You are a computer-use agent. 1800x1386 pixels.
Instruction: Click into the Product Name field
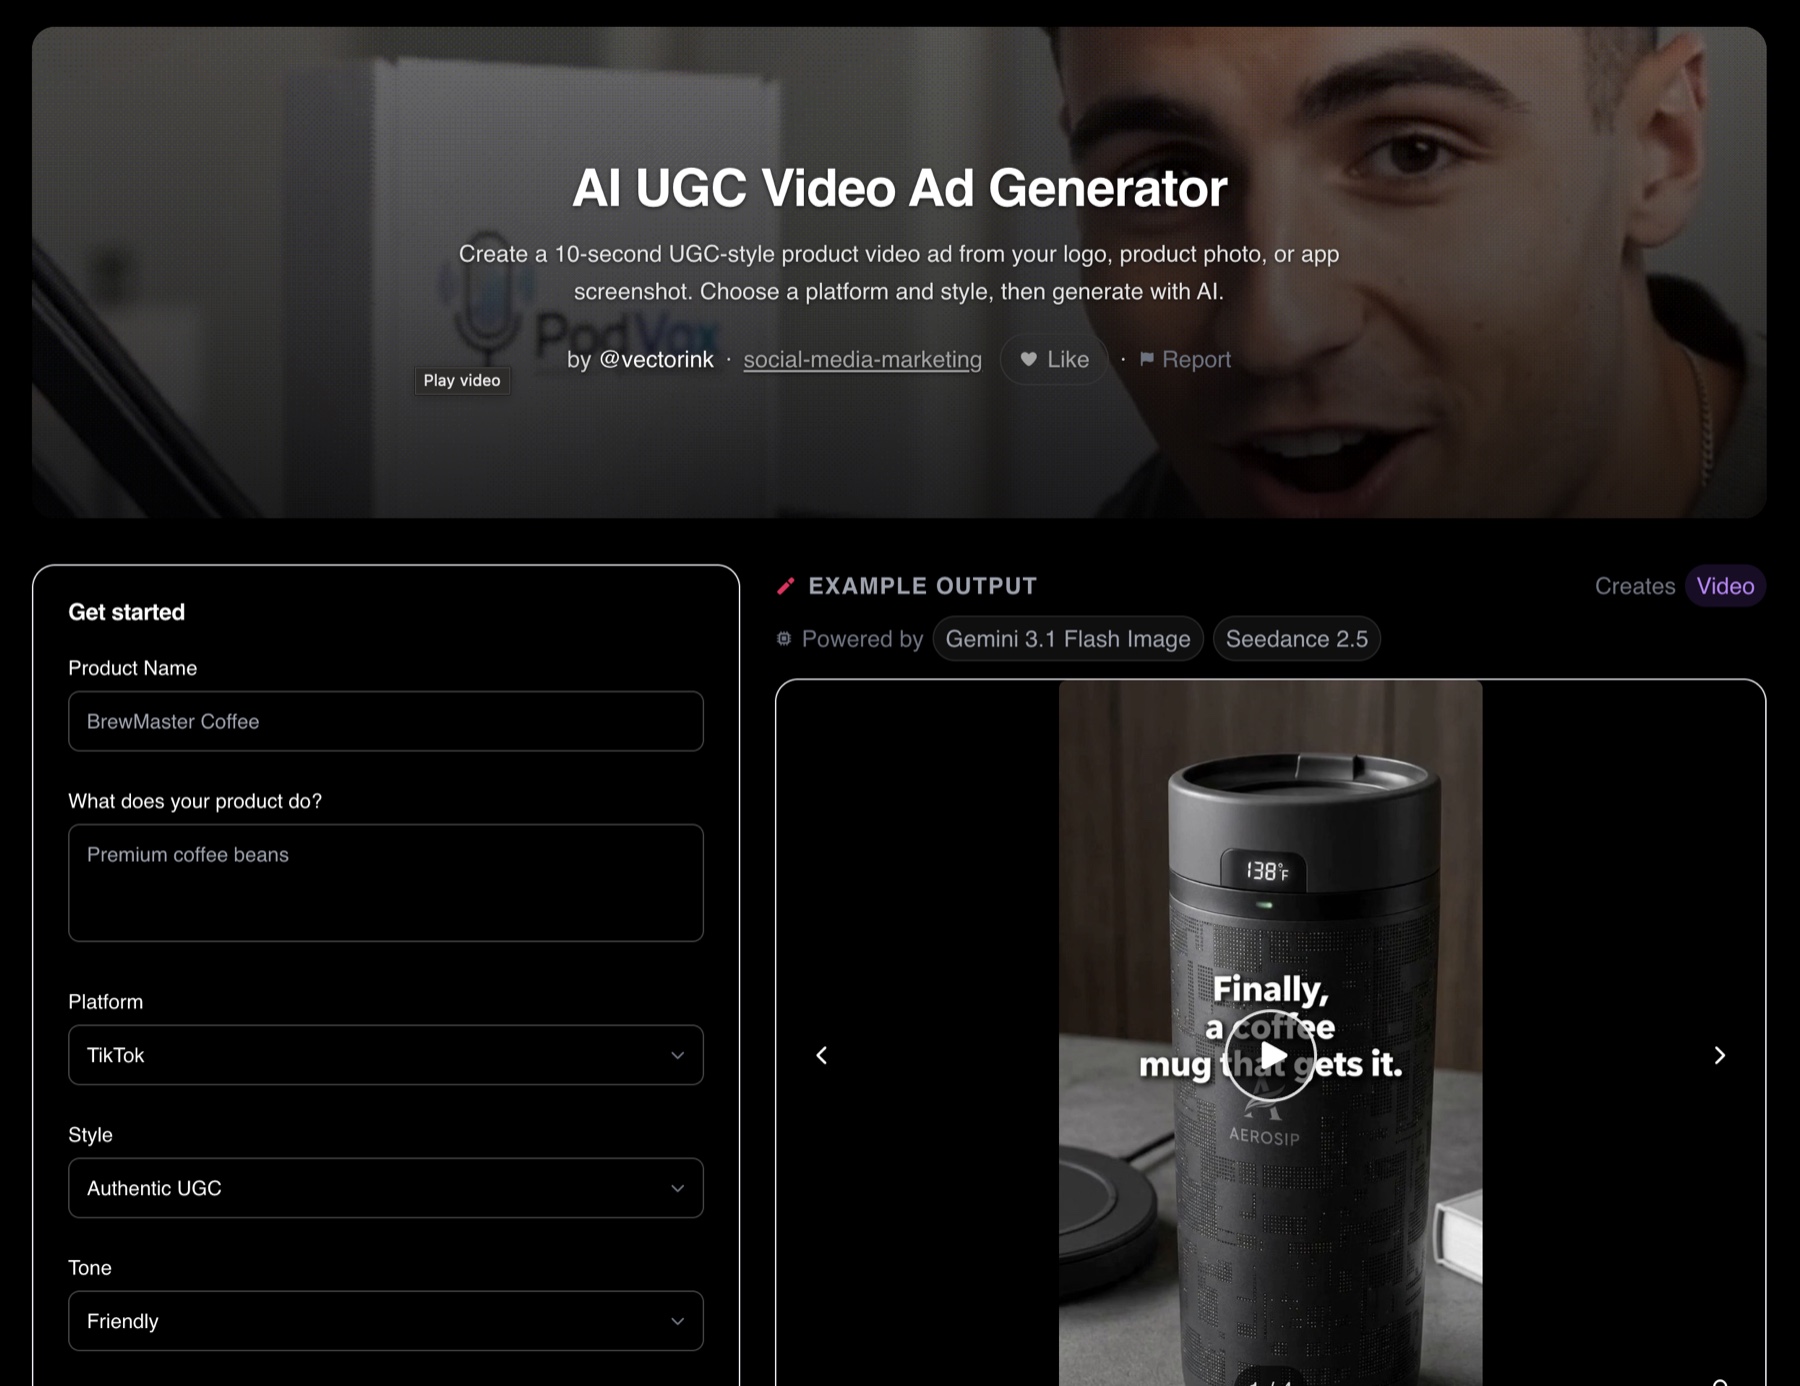[386, 721]
